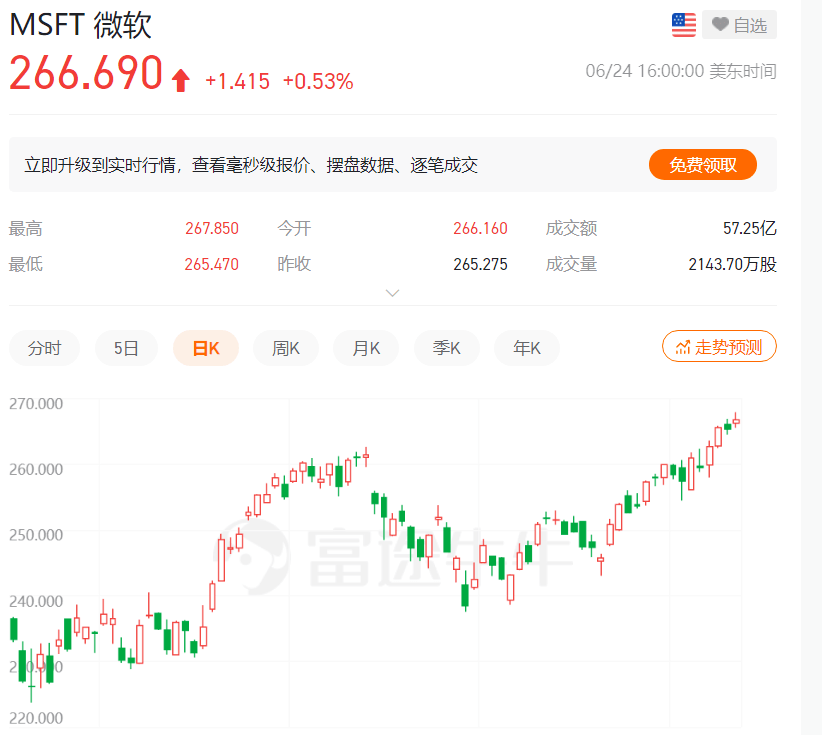
Task: Click 免费领取 to claim realtime quotes
Action: 702,165
